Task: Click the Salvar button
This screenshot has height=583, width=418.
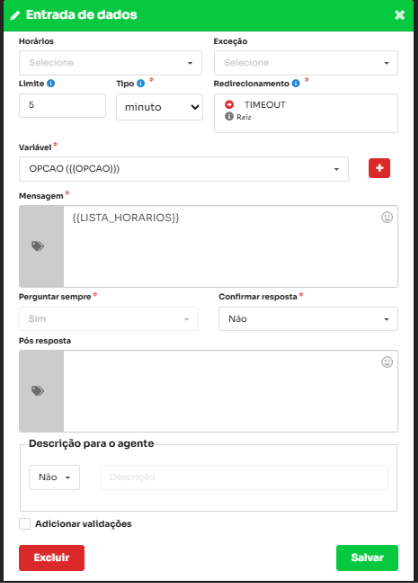Action: tap(367, 558)
